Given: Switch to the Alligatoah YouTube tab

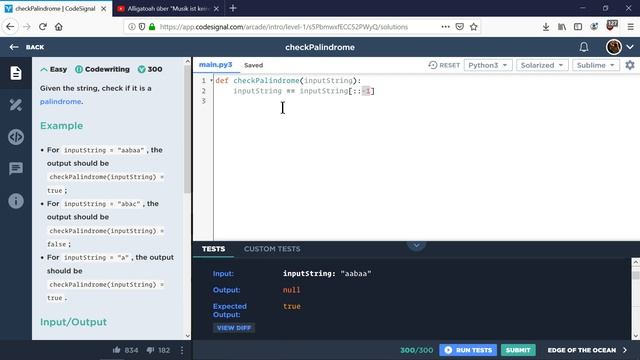Looking at the screenshot, I should pyautogui.click(x=168, y=8).
